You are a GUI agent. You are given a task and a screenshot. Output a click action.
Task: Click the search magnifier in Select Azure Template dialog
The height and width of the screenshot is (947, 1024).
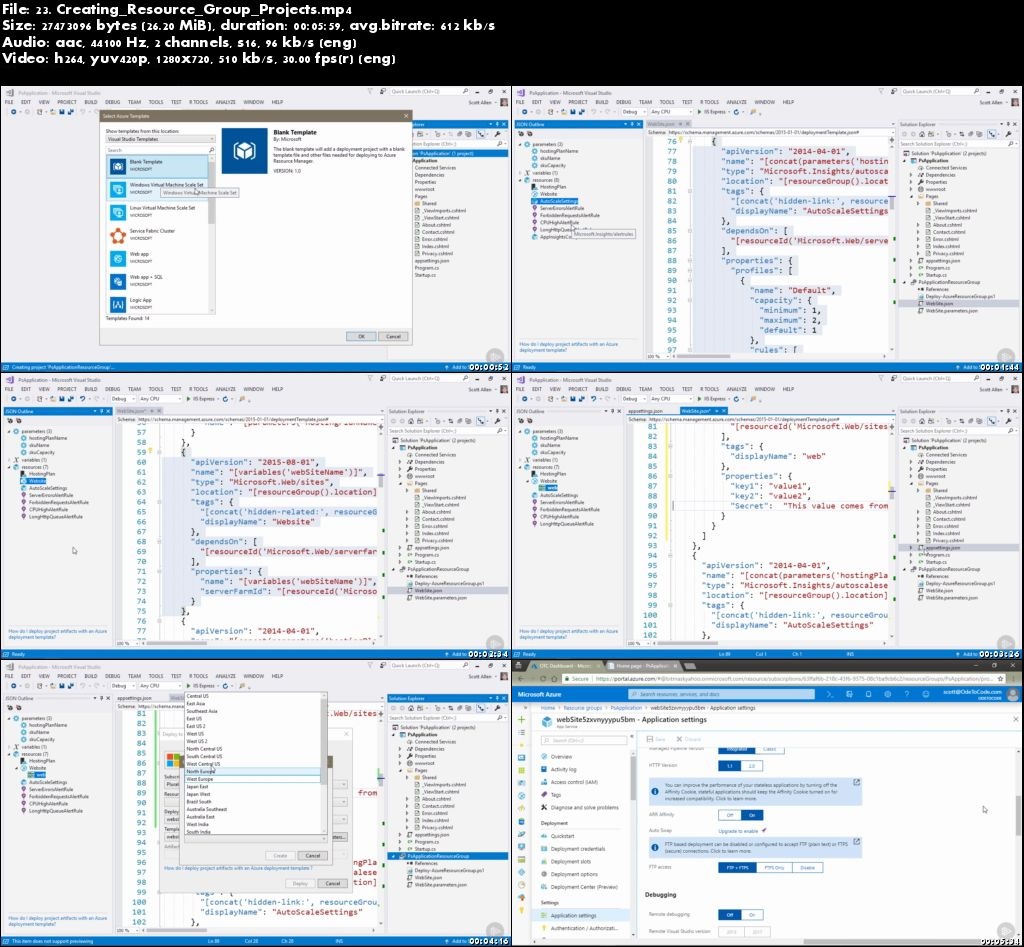[211, 150]
